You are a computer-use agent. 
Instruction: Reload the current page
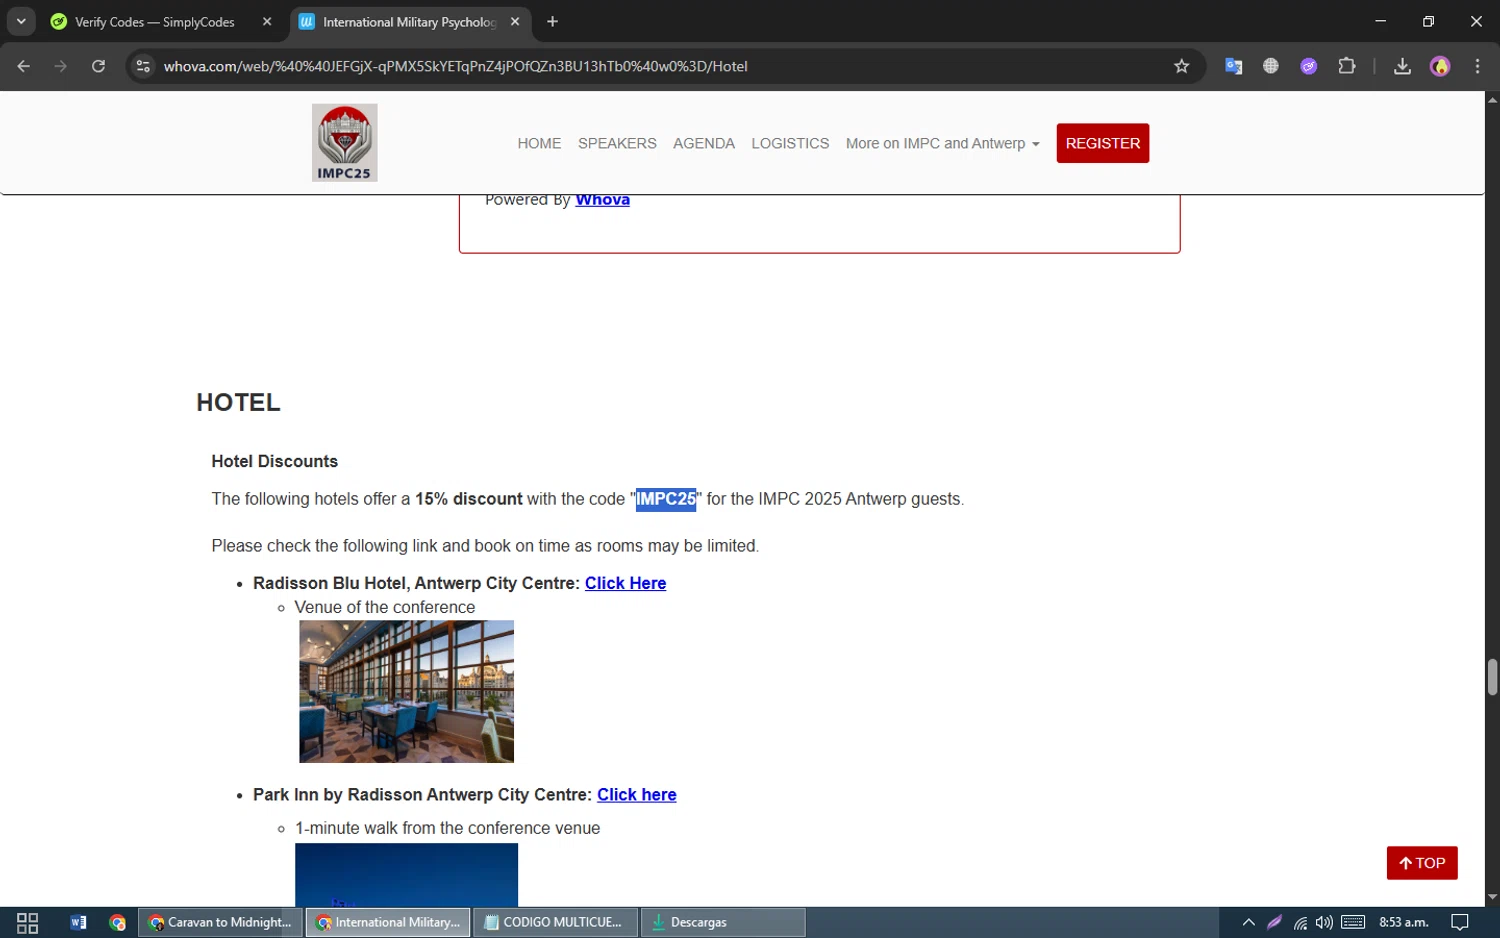pyautogui.click(x=98, y=66)
